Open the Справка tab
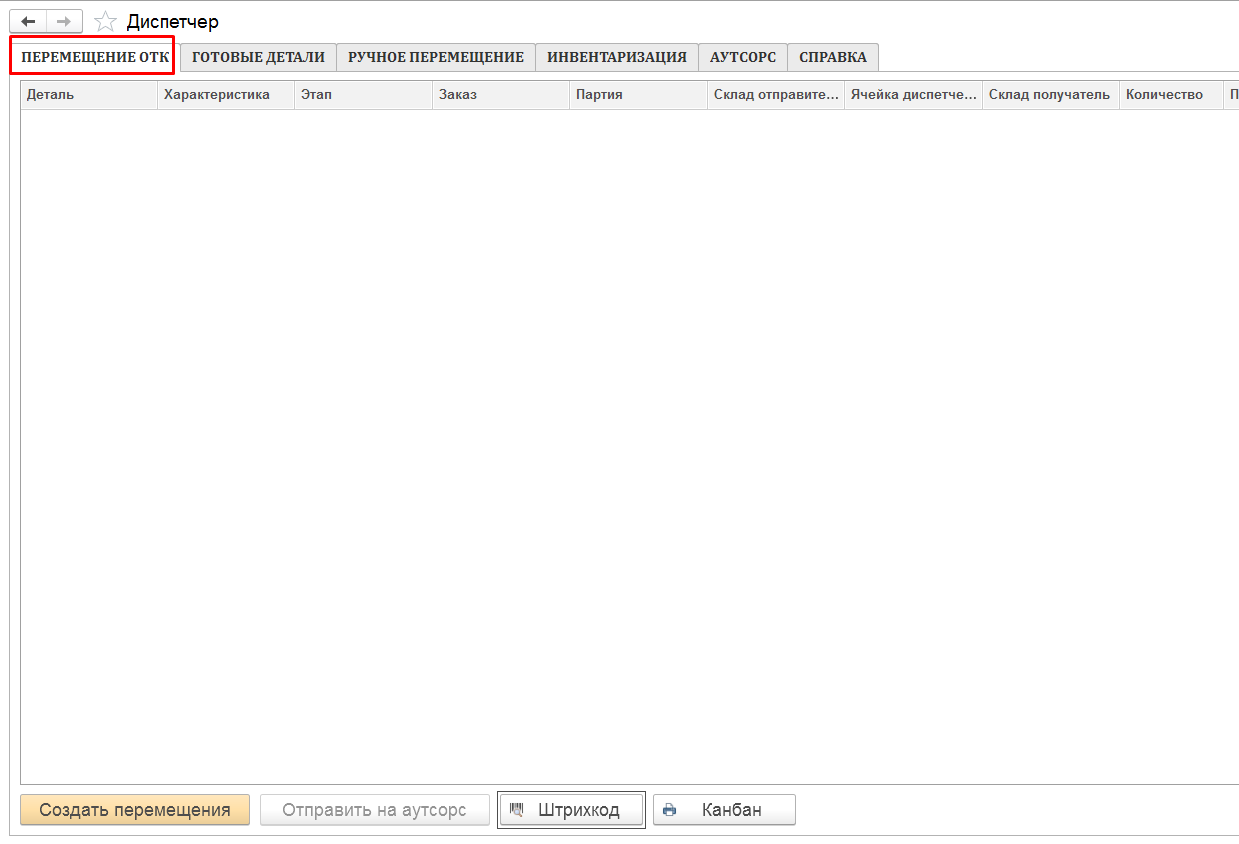The image size is (1239, 844). click(832, 57)
